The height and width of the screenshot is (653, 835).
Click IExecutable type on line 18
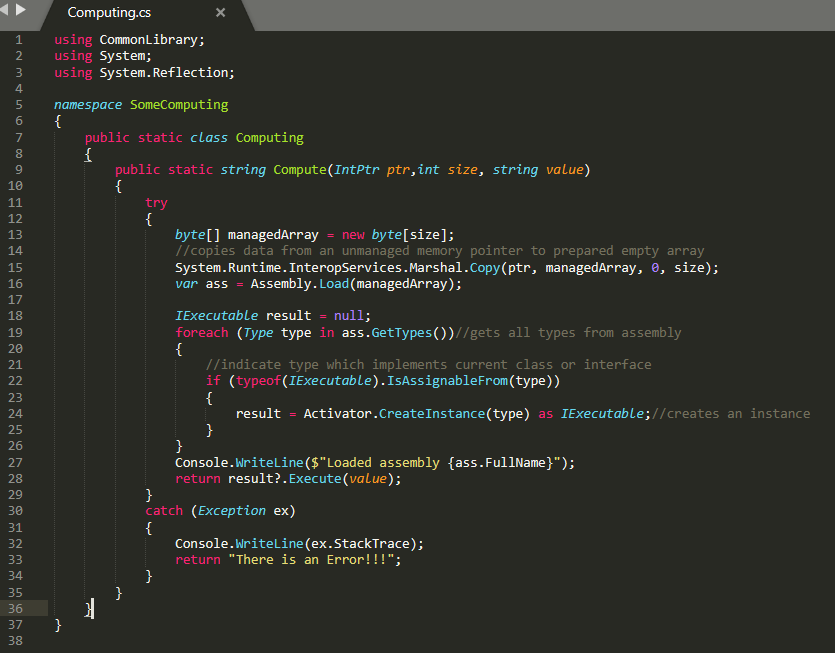pyautogui.click(x=216, y=316)
